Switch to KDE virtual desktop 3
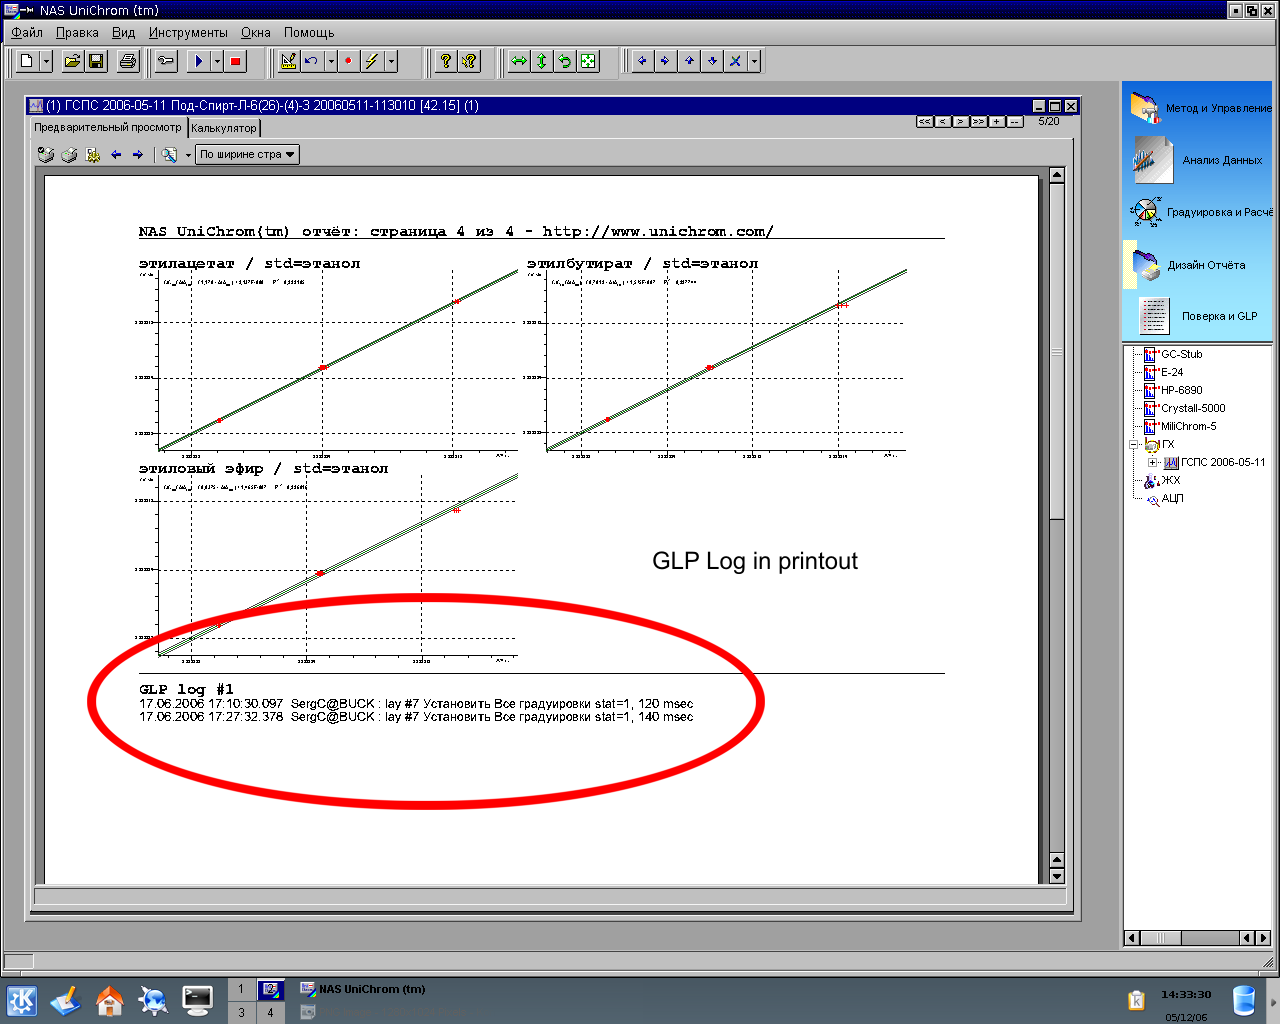Image resolution: width=1280 pixels, height=1024 pixels. coord(241,1012)
